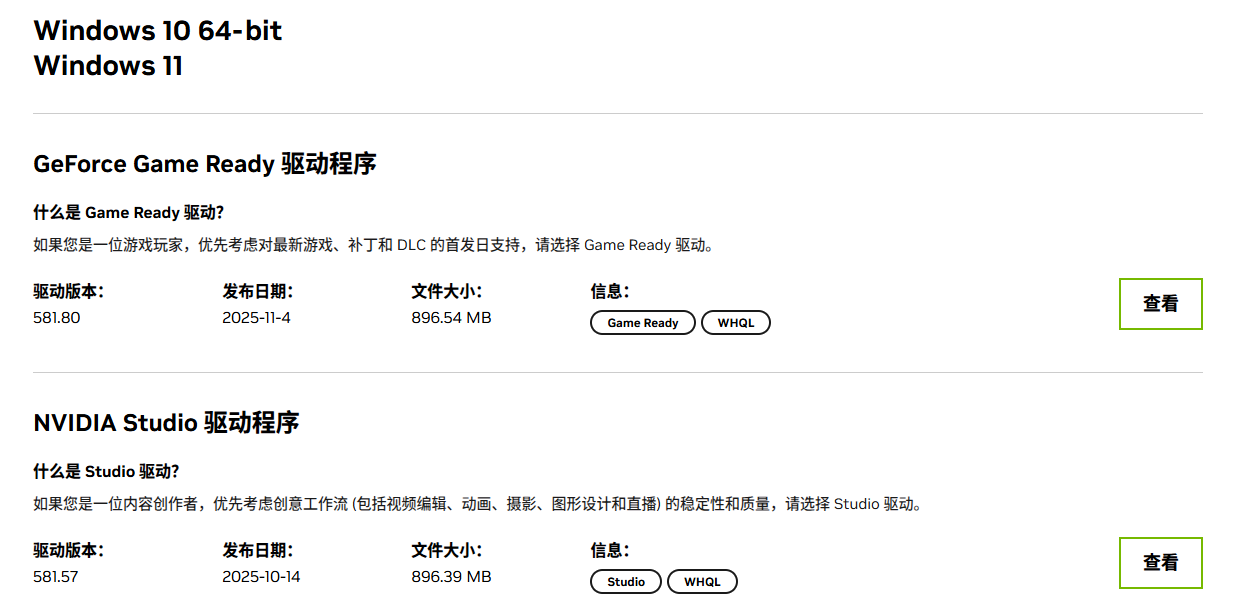
Task: Click the WHQL badge under Studio driver
Action: tap(702, 581)
